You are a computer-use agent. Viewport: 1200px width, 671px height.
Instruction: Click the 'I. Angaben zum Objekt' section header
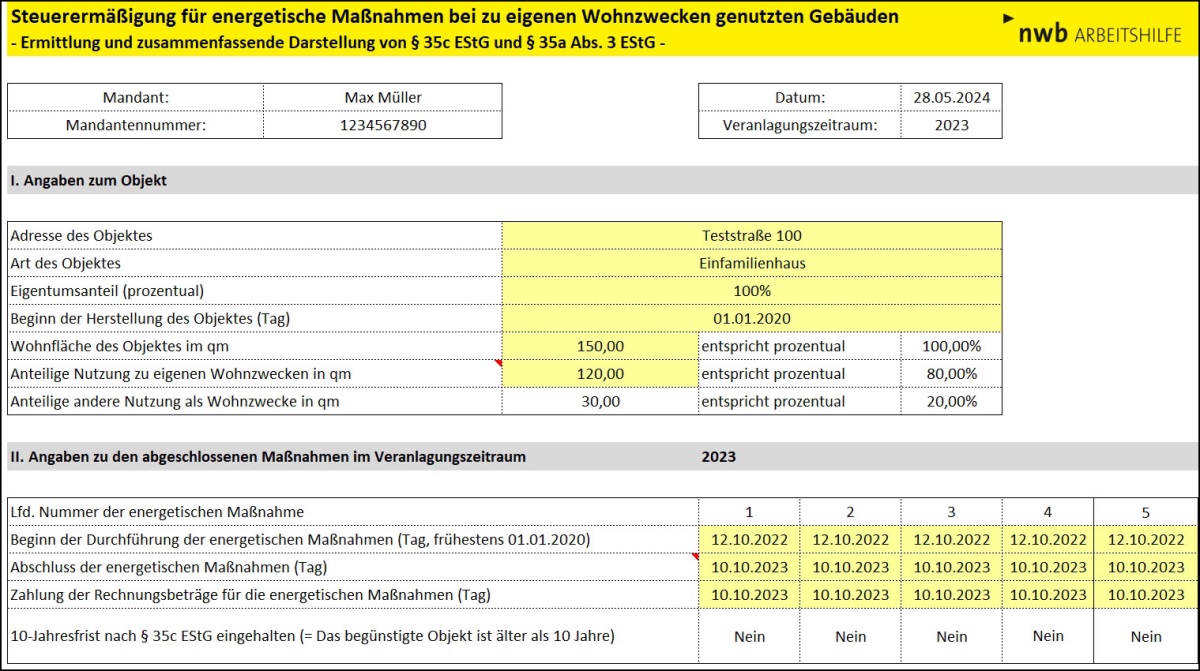coord(89,181)
